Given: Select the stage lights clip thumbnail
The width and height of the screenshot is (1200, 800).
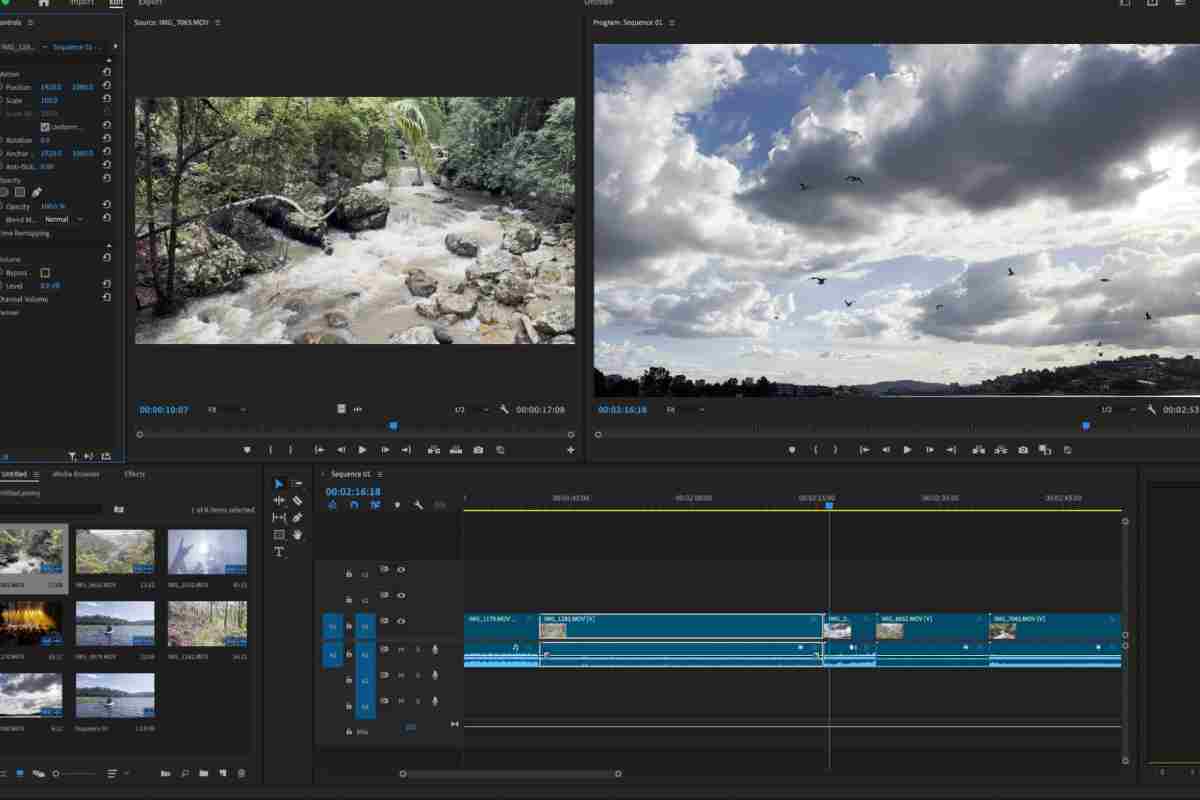Looking at the screenshot, I should pos(31,623).
